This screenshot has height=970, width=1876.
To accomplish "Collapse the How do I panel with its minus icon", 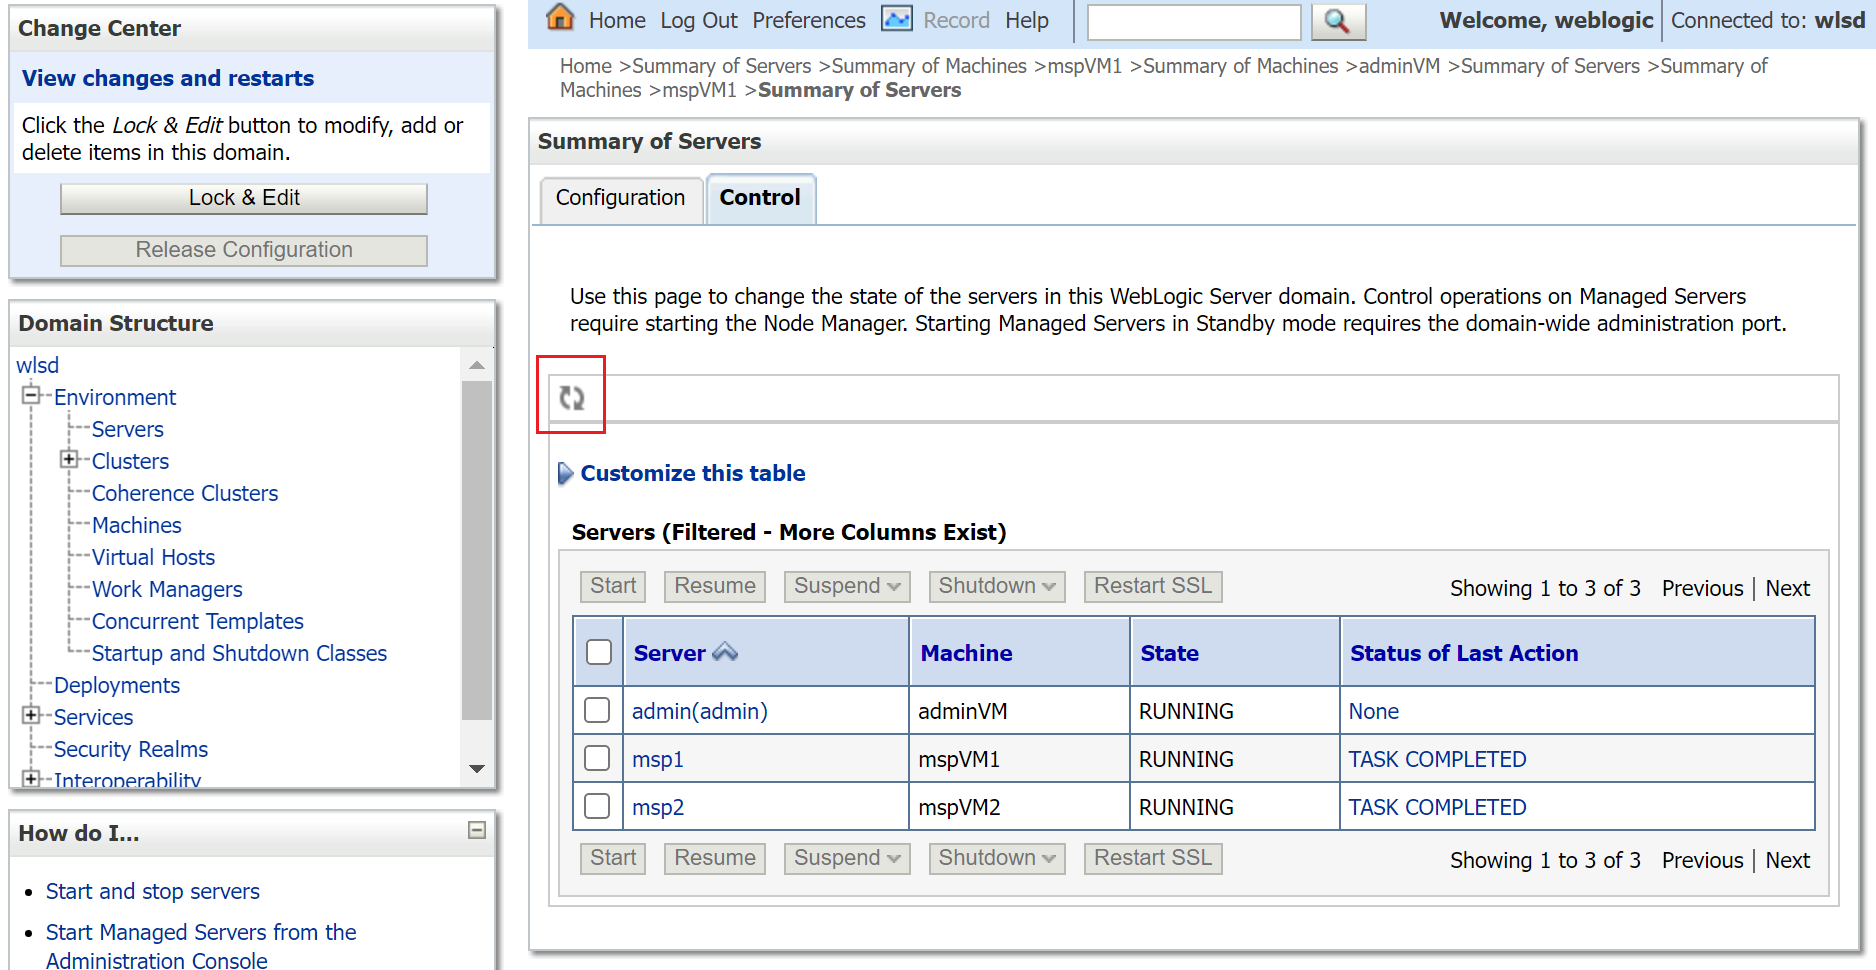I will coord(475,831).
